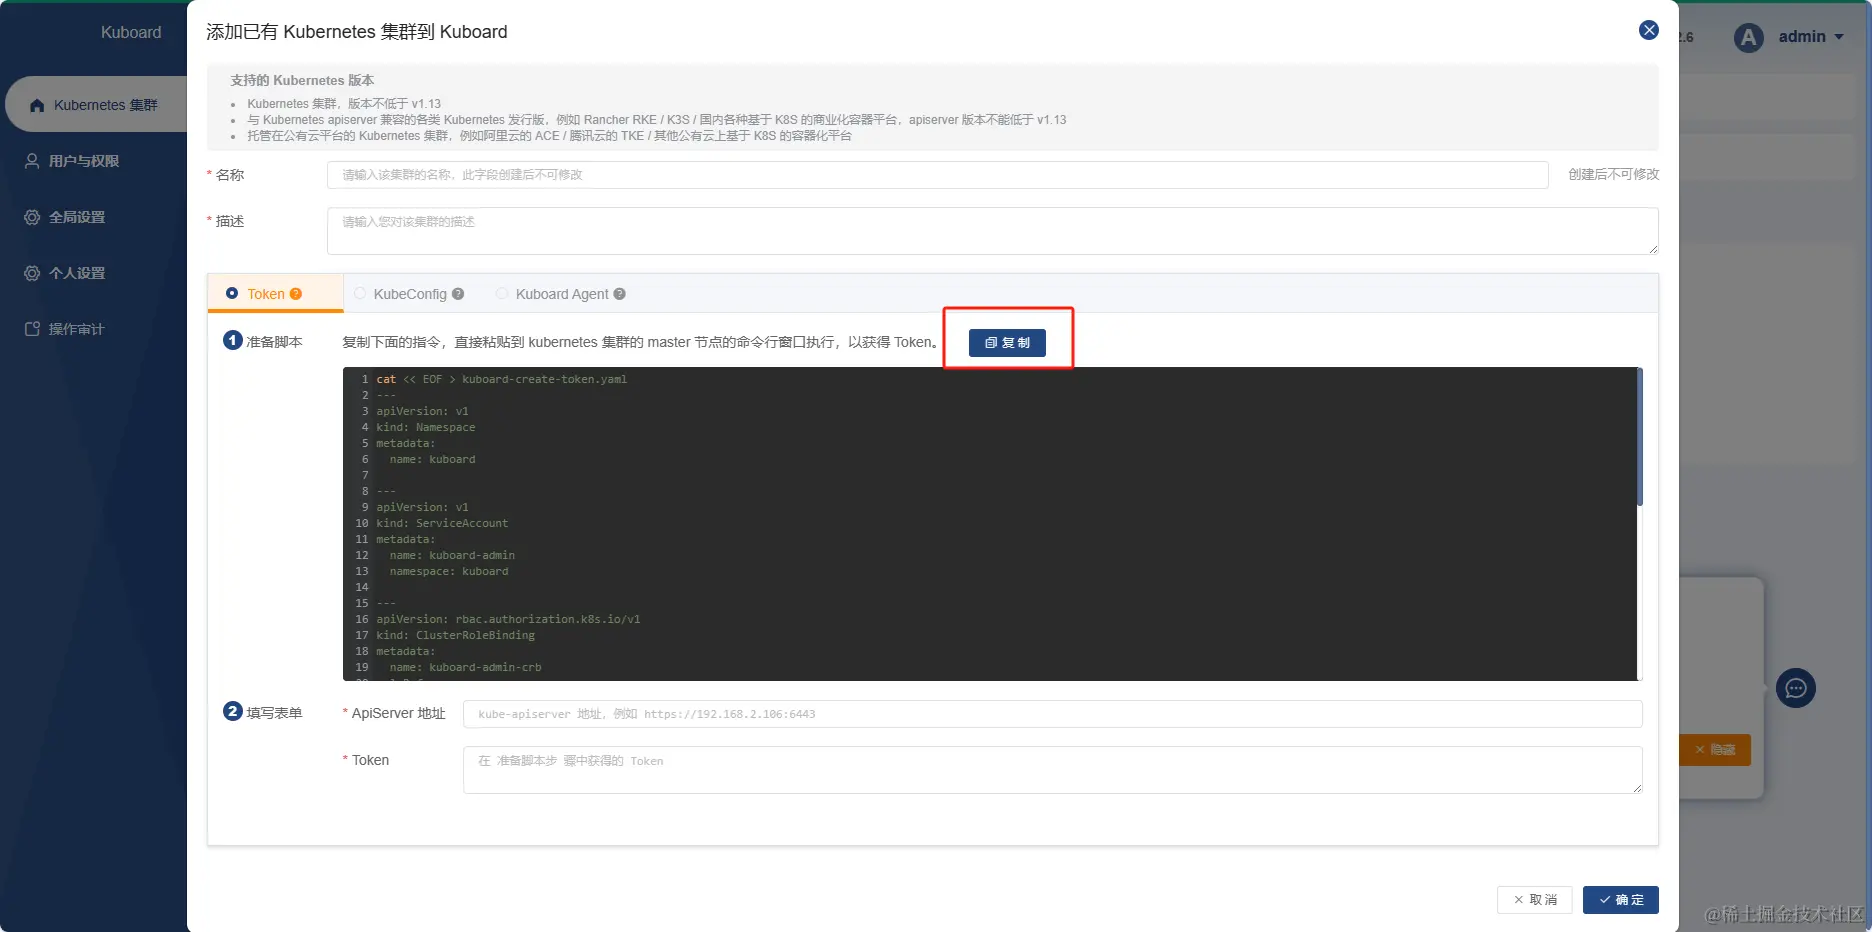Click the gear icon for 全局设置
The image size is (1872, 932).
point(32,217)
